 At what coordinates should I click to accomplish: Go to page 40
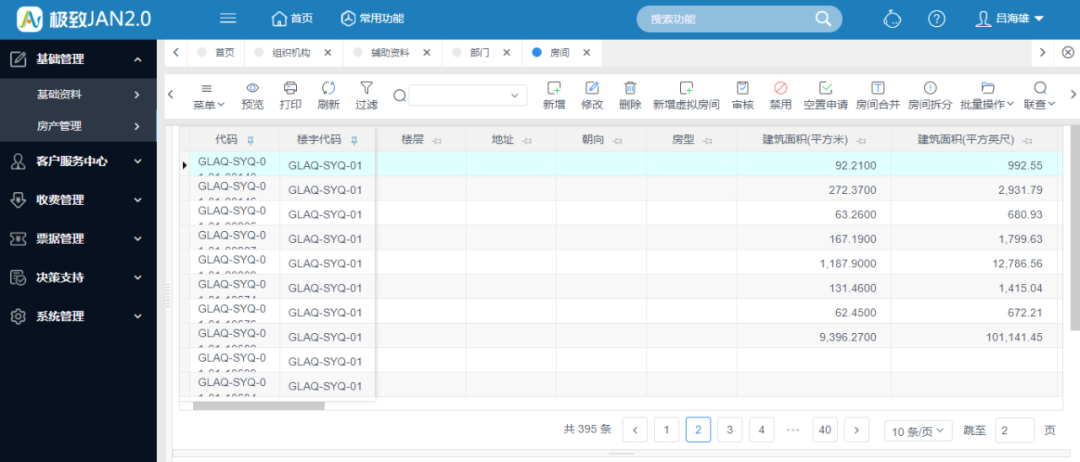(824, 430)
